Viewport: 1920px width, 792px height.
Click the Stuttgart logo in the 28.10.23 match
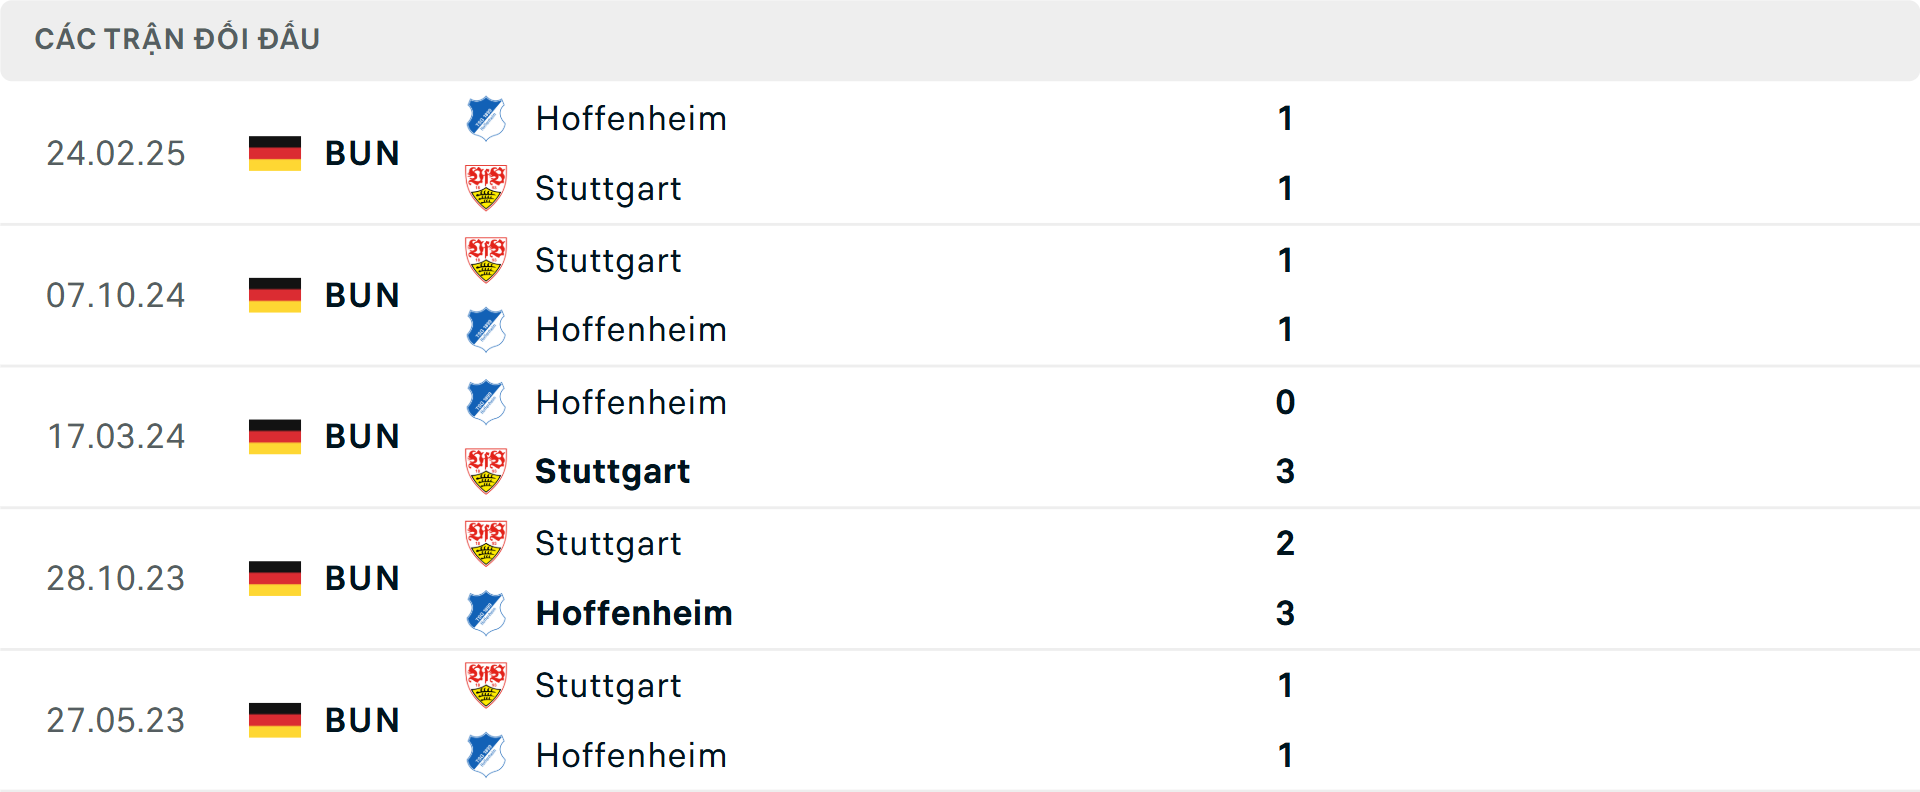coord(486,544)
